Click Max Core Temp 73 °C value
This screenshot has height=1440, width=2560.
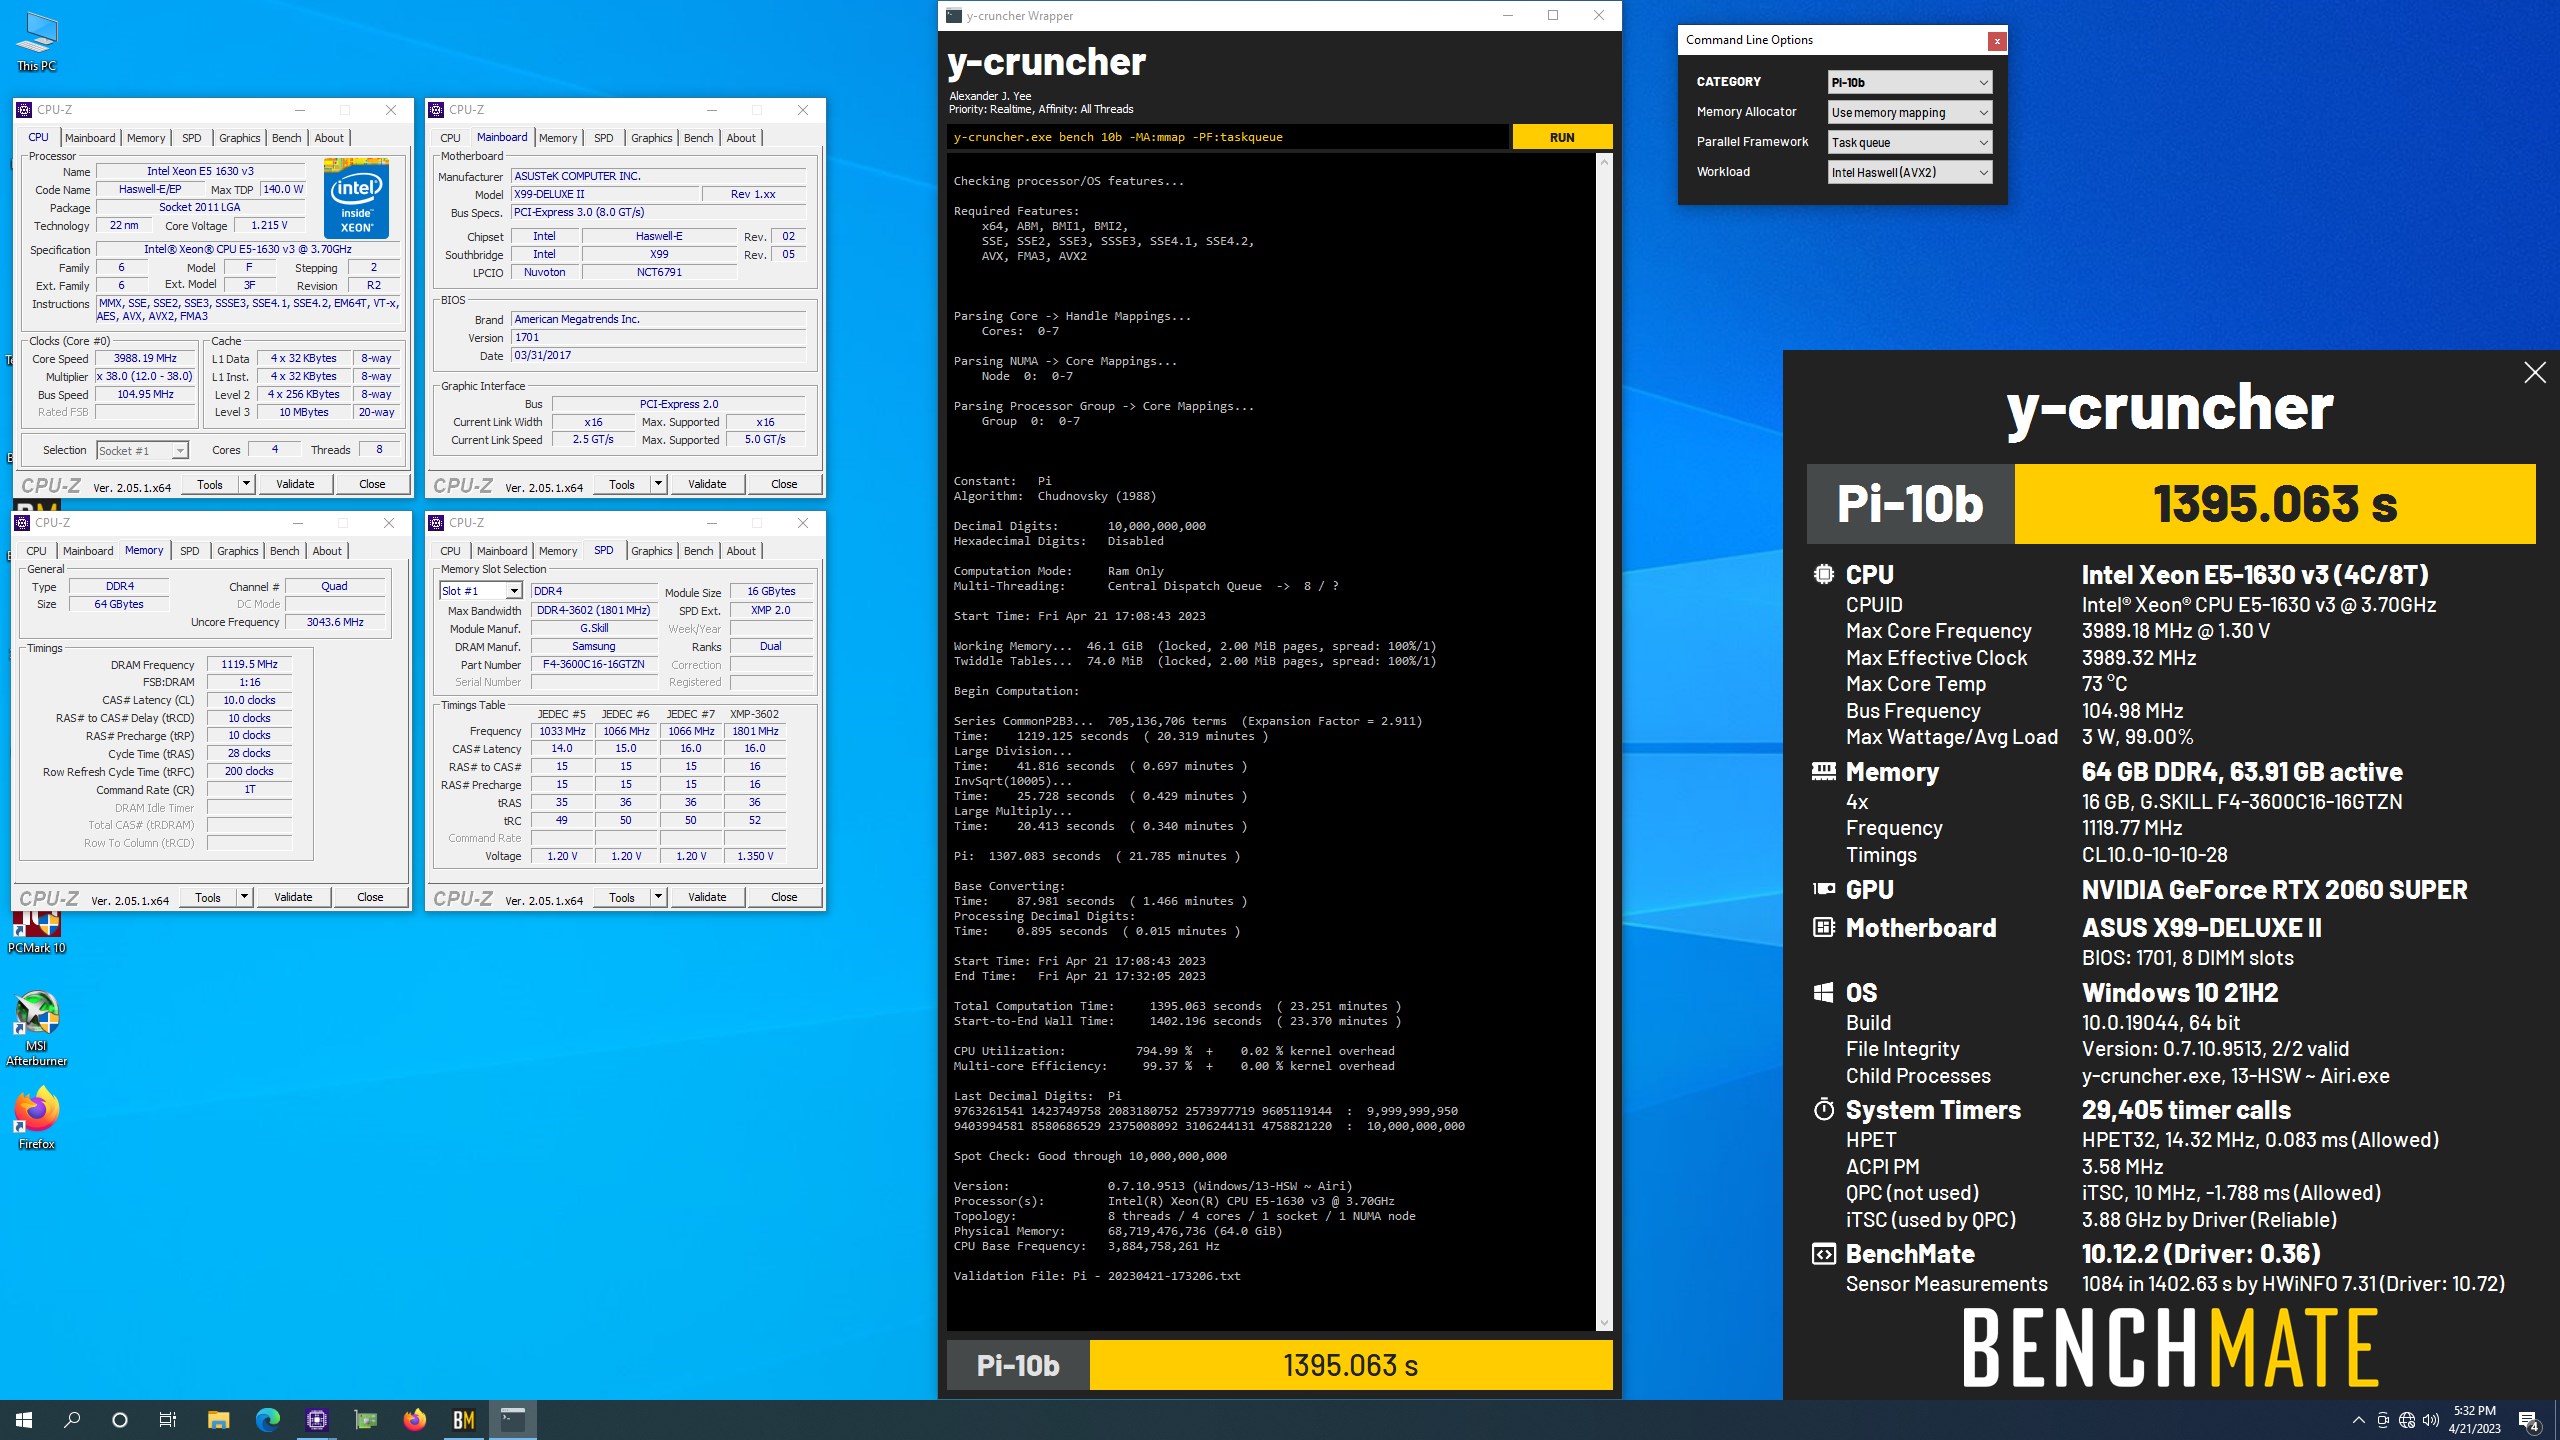click(x=2104, y=684)
